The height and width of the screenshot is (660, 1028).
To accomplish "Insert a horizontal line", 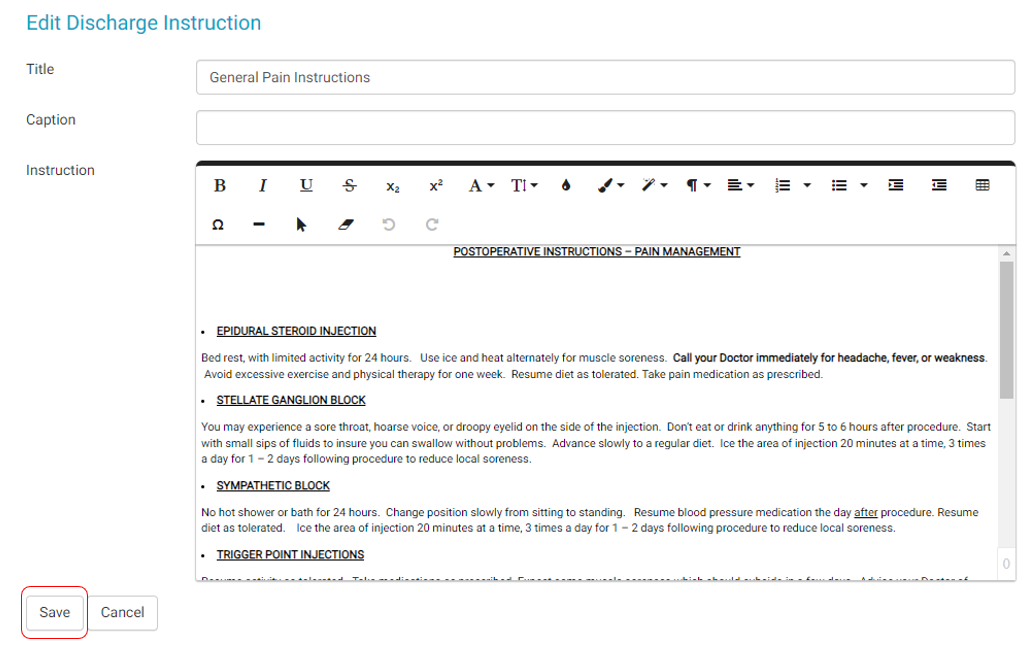I will (x=259, y=225).
